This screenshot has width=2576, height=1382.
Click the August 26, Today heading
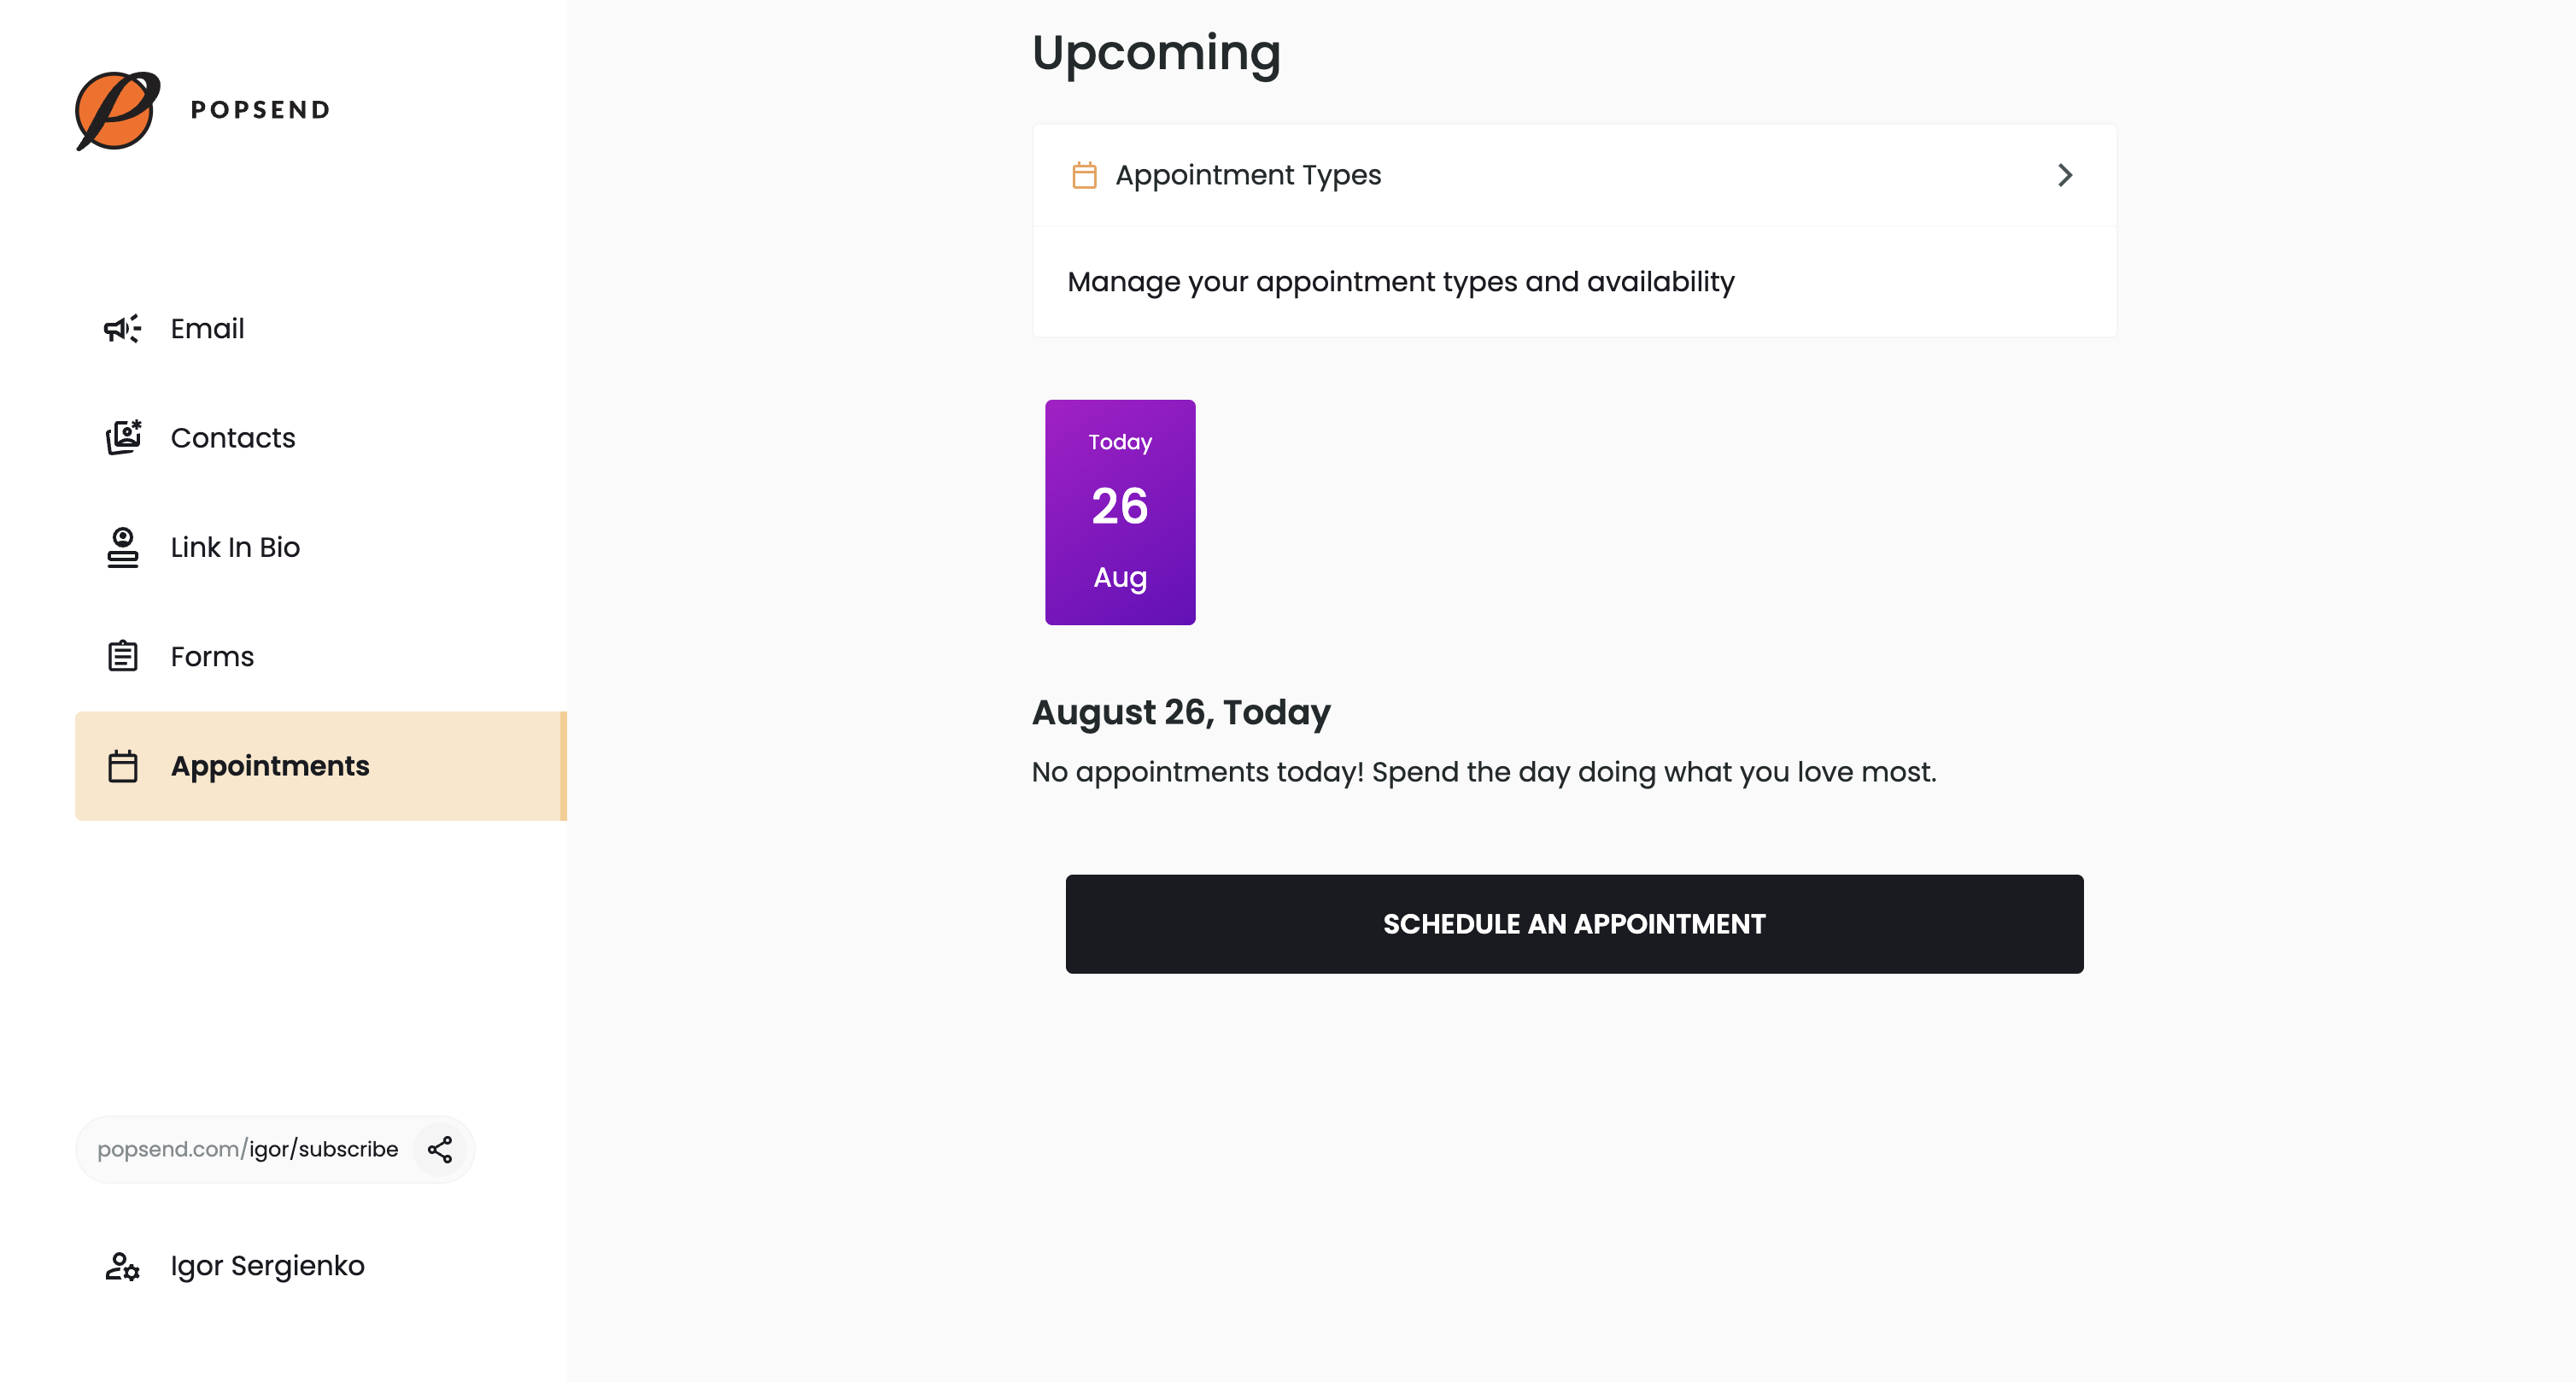[1180, 712]
